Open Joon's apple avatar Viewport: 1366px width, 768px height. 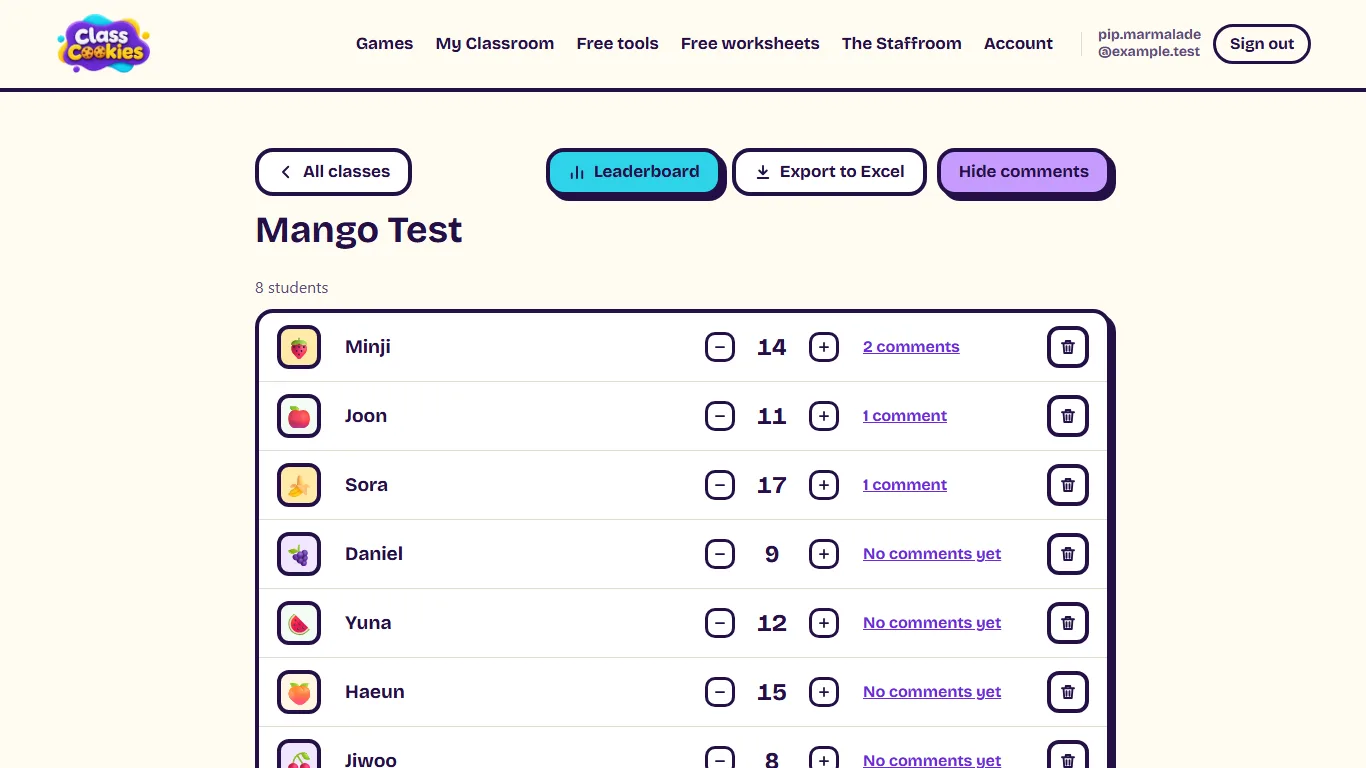[x=299, y=416]
